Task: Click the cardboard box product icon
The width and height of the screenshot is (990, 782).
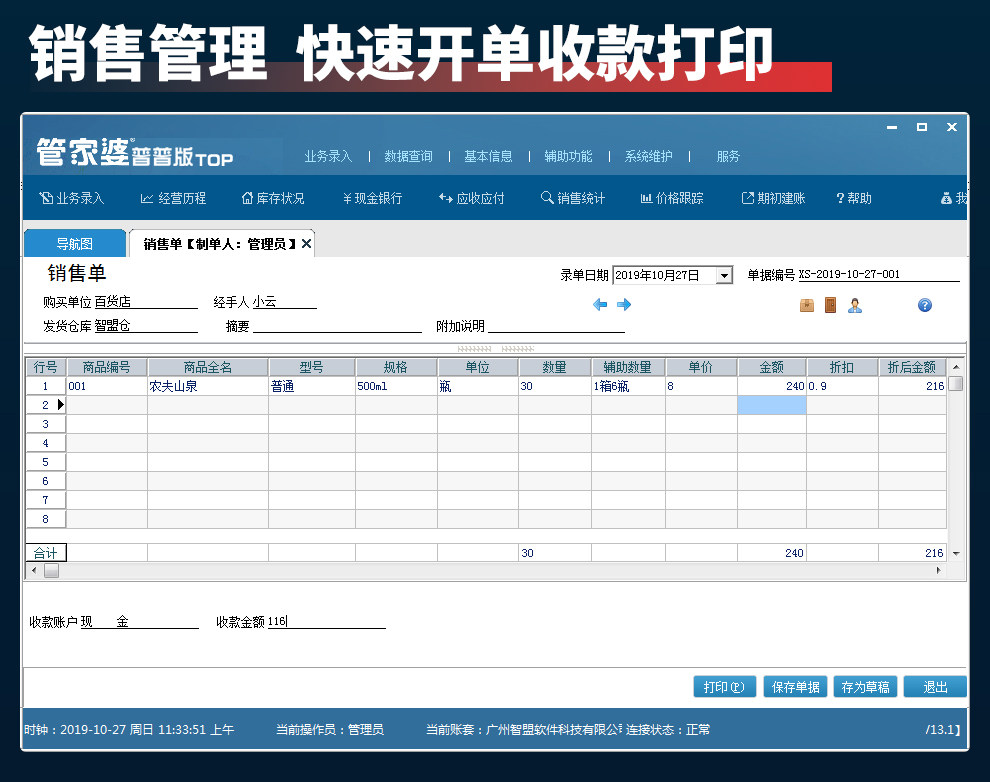Action: coord(806,305)
